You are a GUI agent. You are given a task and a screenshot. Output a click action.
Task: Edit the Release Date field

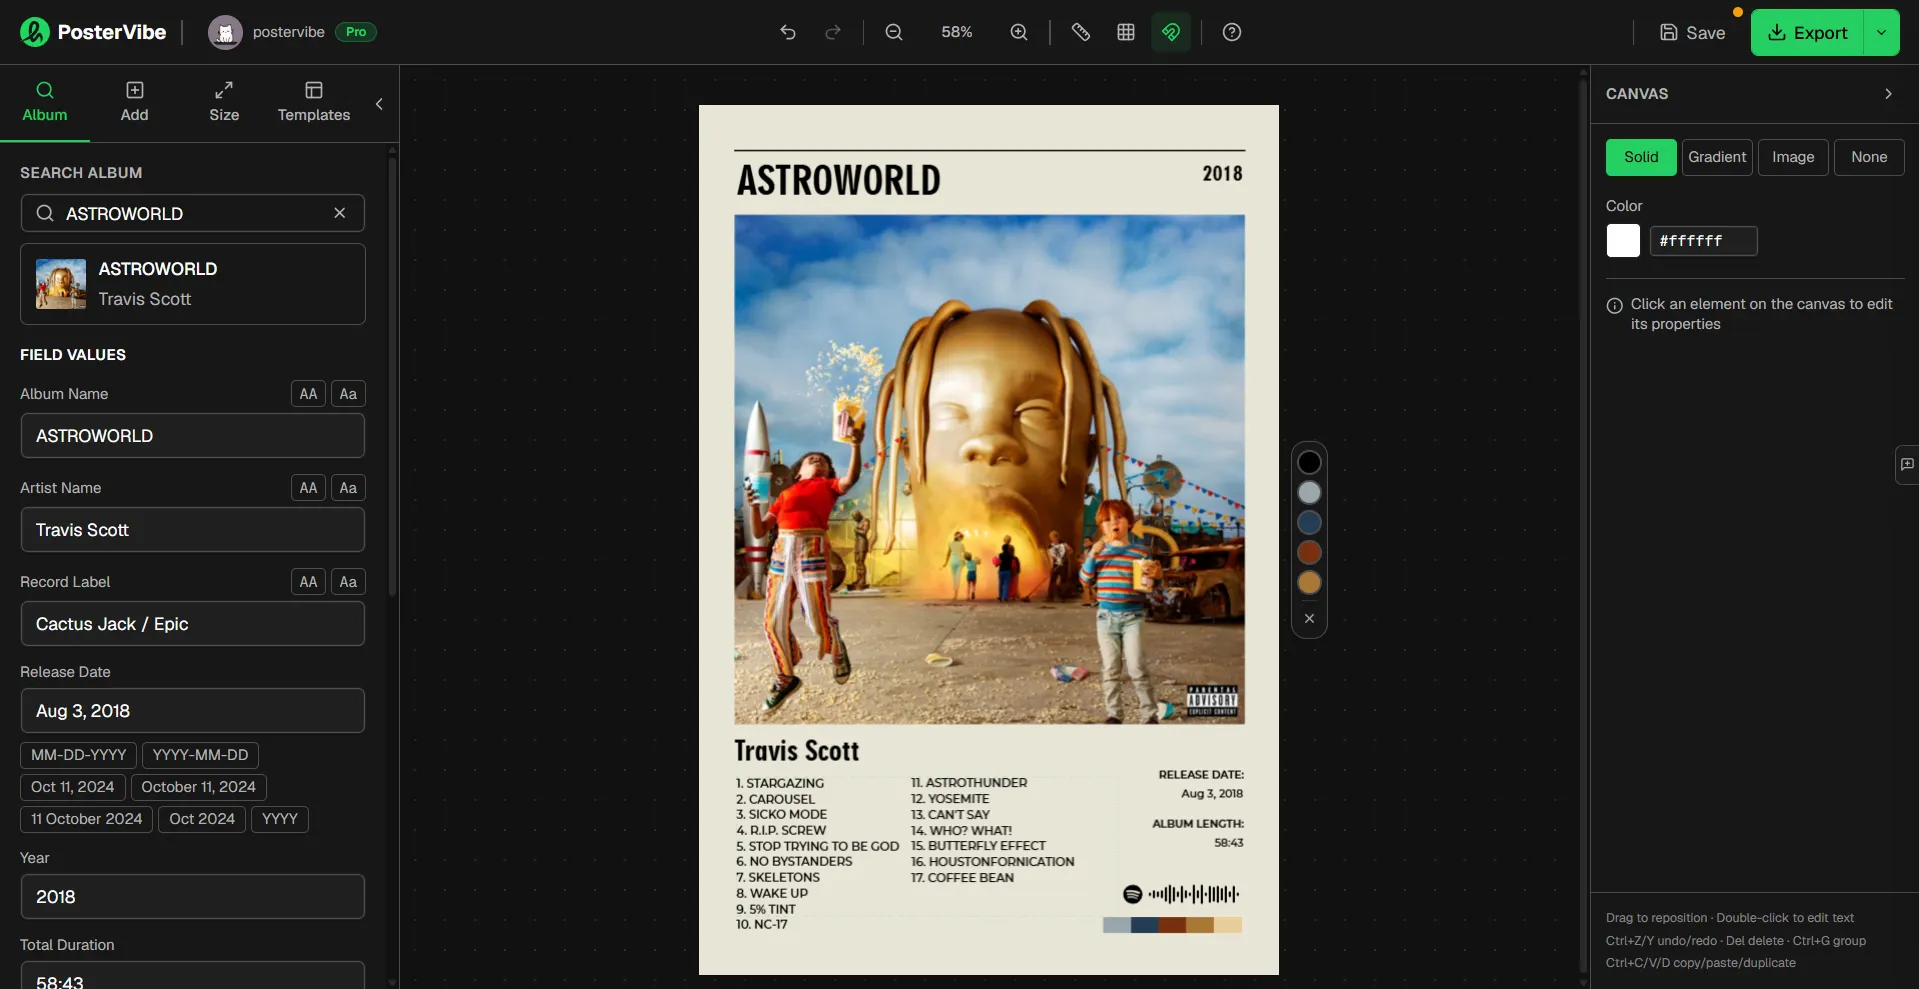point(193,711)
